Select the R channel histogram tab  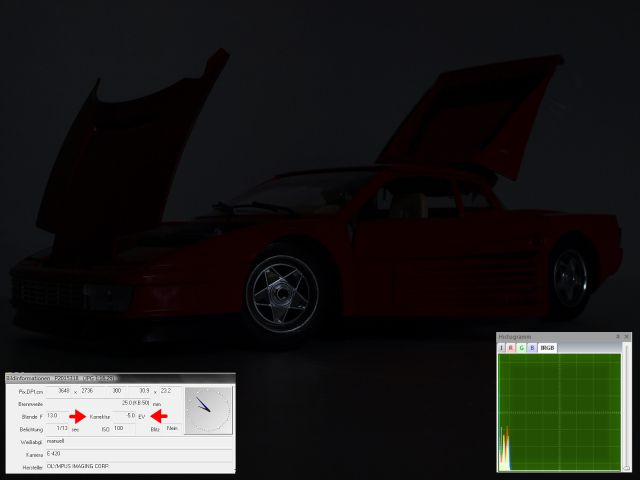coord(511,348)
